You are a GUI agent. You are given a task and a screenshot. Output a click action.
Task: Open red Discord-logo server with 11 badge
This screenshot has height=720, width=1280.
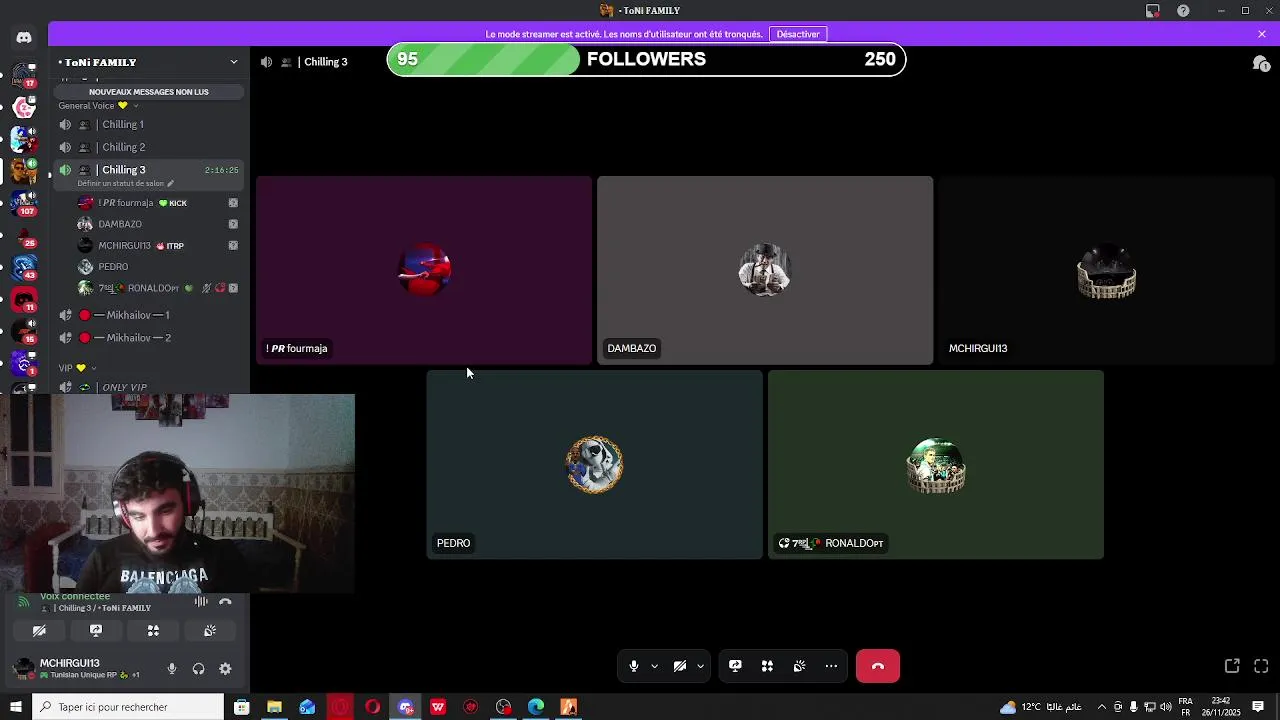click(24, 298)
